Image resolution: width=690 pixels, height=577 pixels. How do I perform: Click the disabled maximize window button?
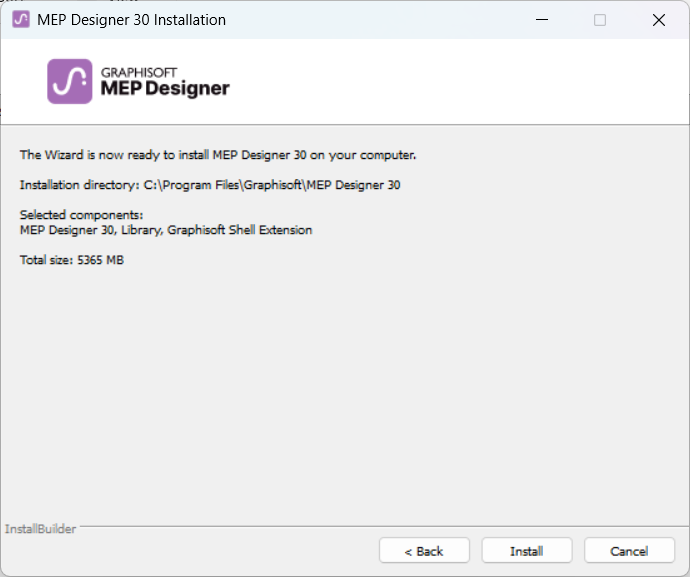coord(600,20)
